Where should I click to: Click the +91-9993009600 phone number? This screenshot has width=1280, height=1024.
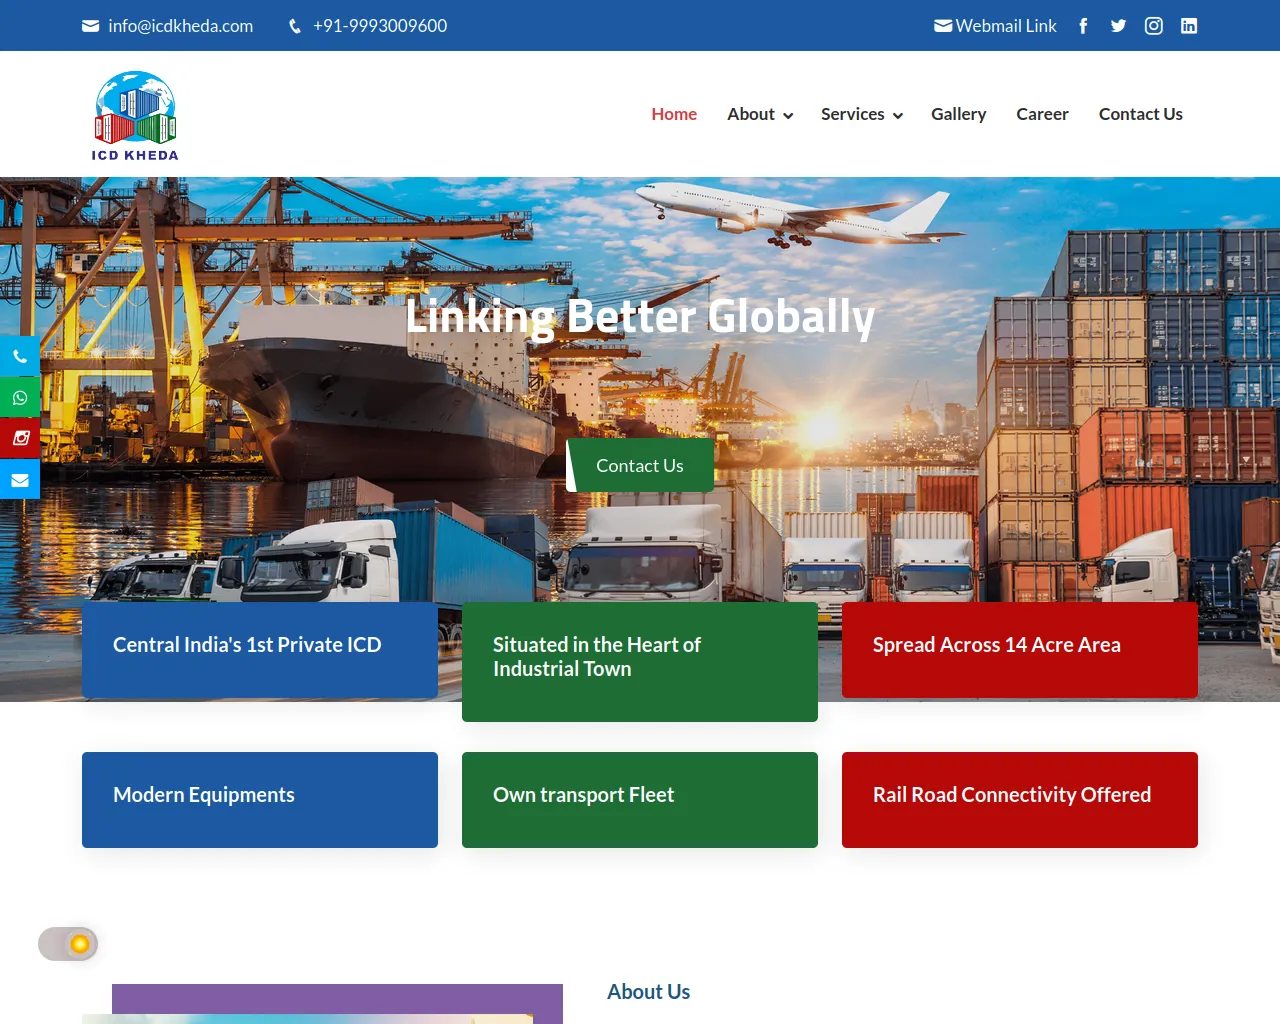point(380,26)
